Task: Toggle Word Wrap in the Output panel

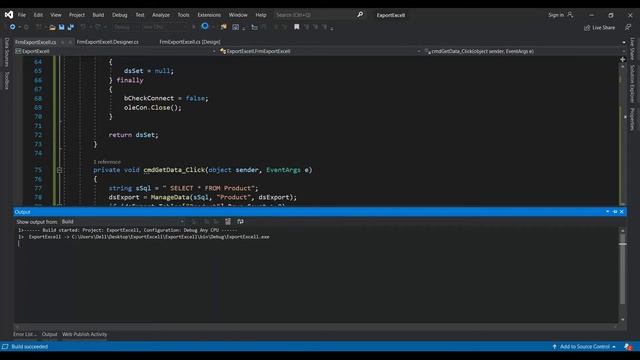Action: click(240, 222)
